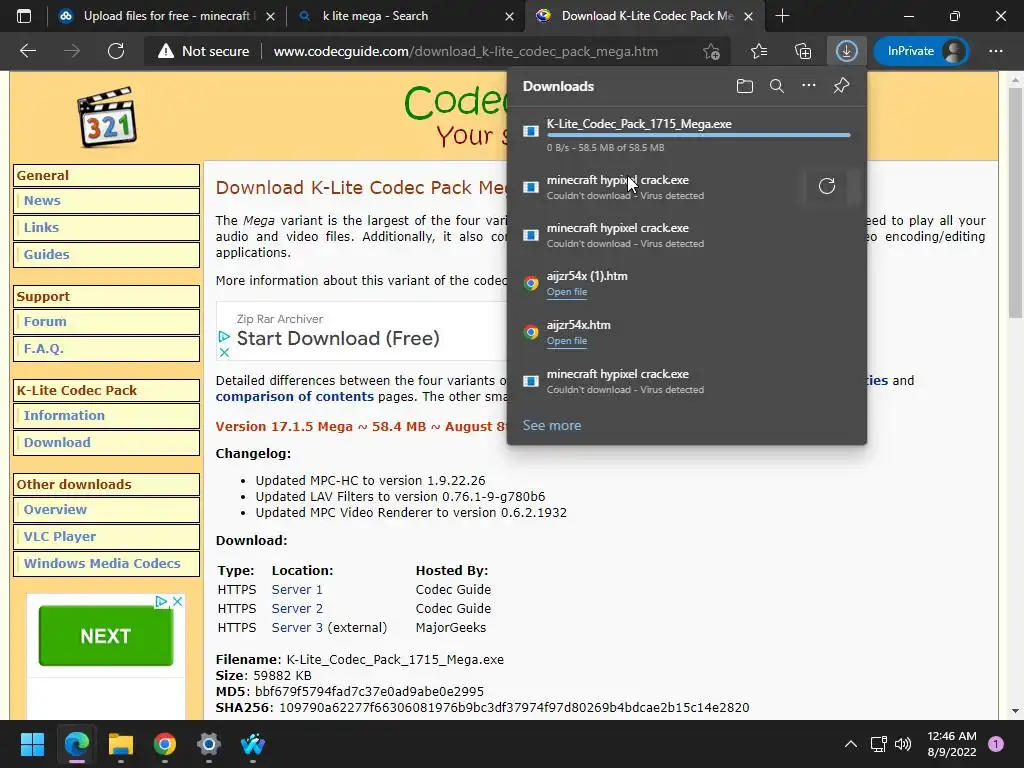Open the Forum menu item

pos(106,321)
